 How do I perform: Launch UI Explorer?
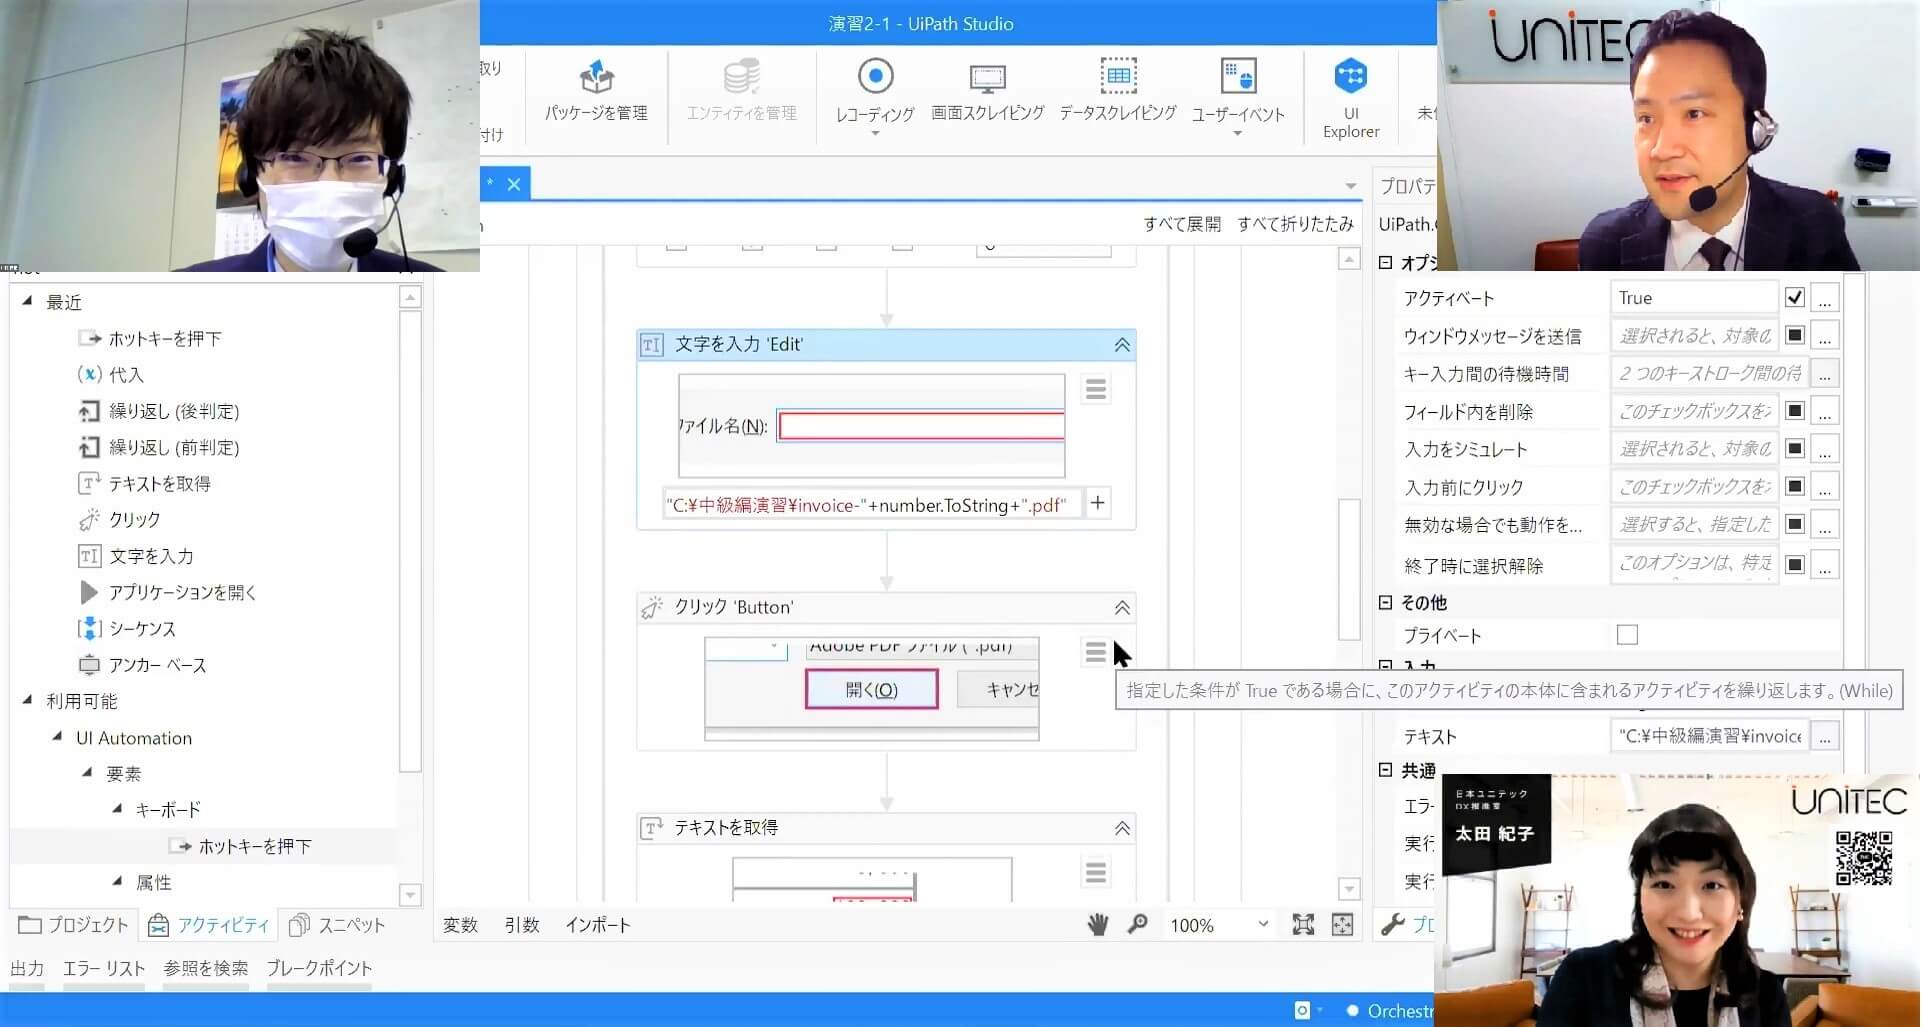pyautogui.click(x=1350, y=97)
